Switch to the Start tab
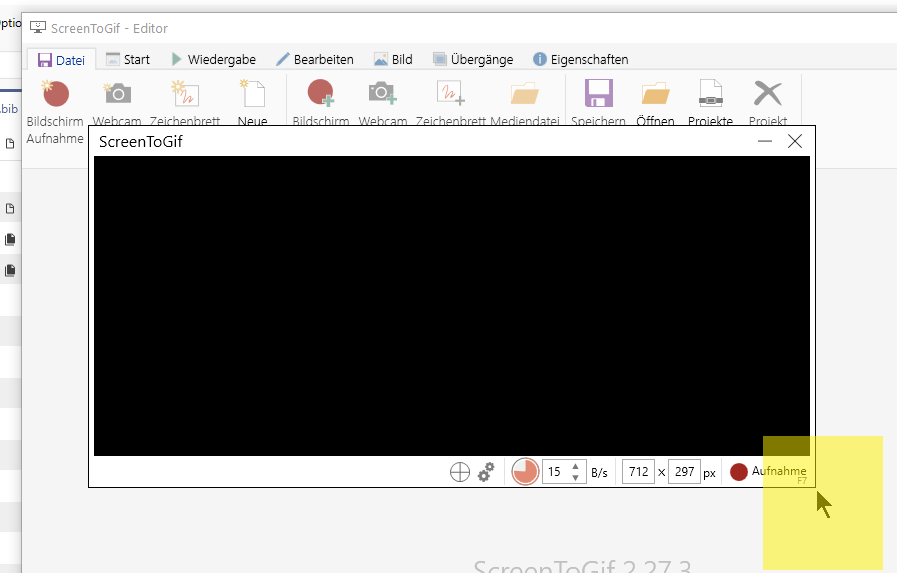The width and height of the screenshot is (897, 573). click(128, 59)
